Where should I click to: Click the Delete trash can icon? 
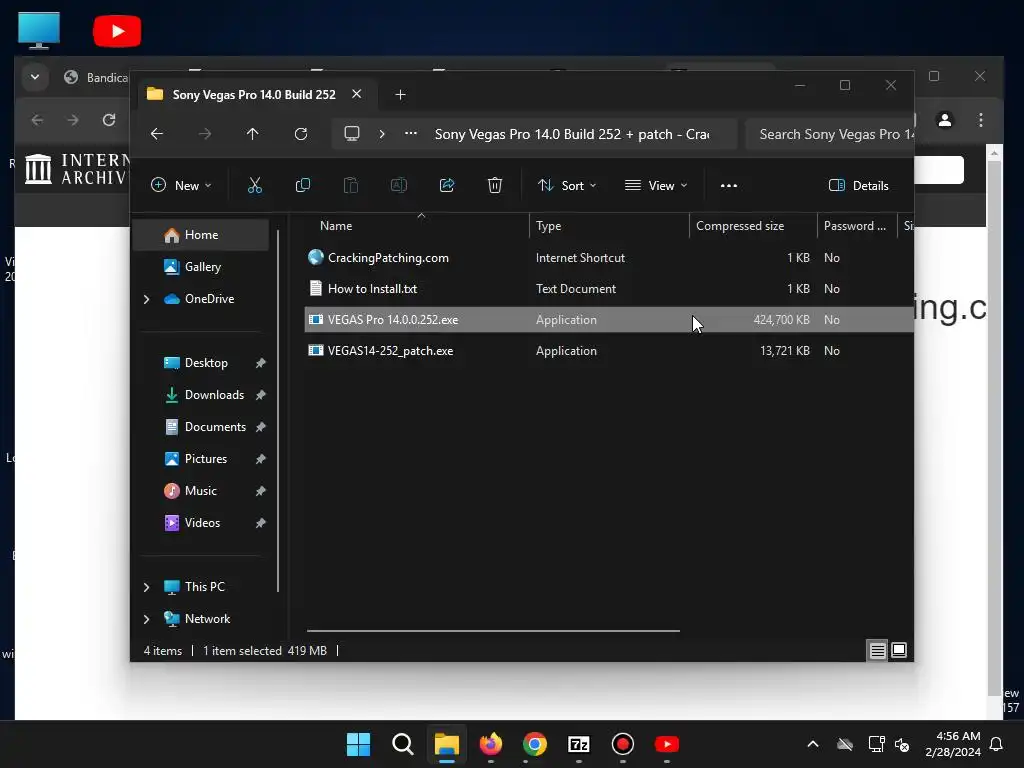pyautogui.click(x=495, y=185)
